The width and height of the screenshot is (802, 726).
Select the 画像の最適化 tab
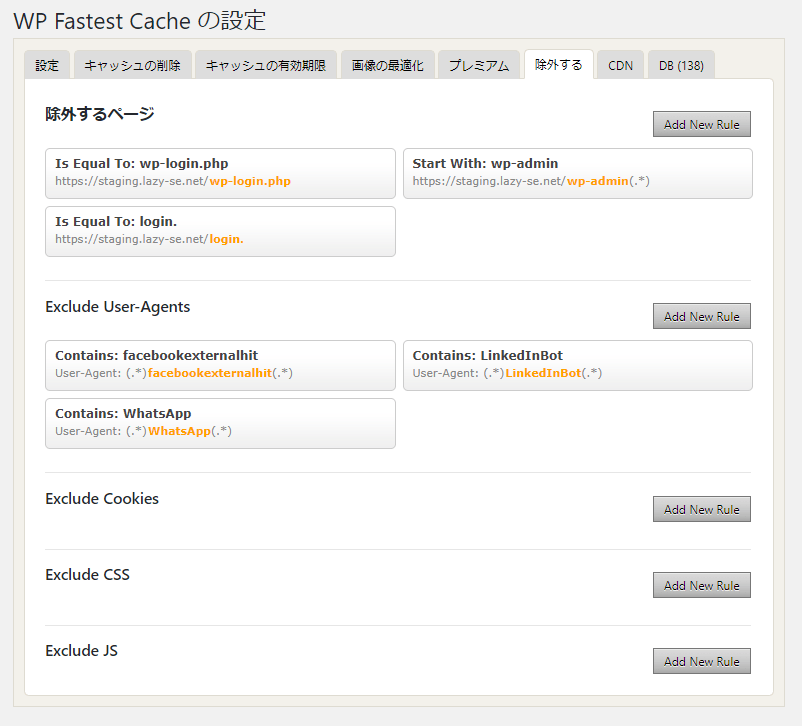click(x=388, y=65)
